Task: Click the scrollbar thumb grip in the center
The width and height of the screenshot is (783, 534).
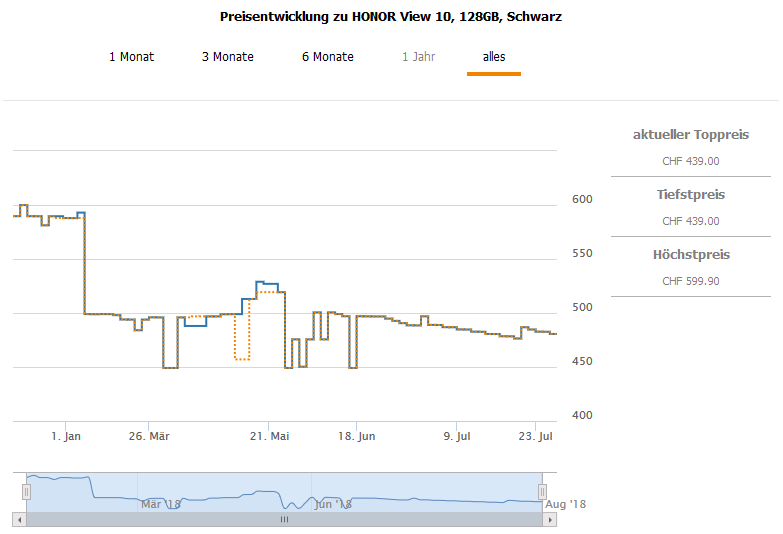Action: (x=284, y=520)
